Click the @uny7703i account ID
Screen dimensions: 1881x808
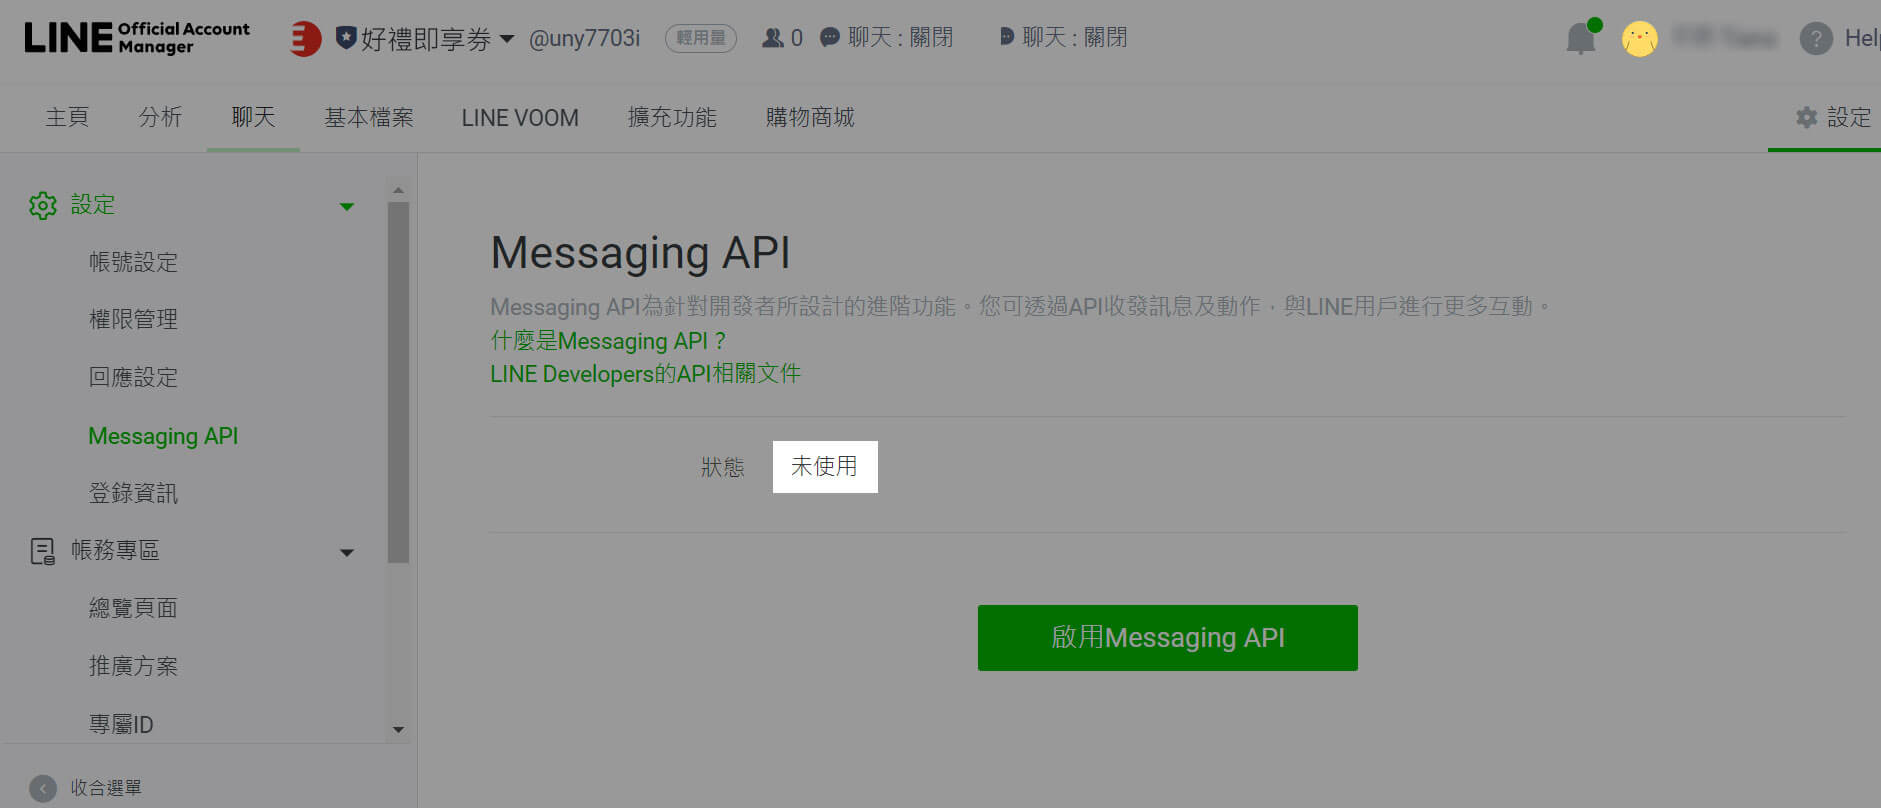584,38
